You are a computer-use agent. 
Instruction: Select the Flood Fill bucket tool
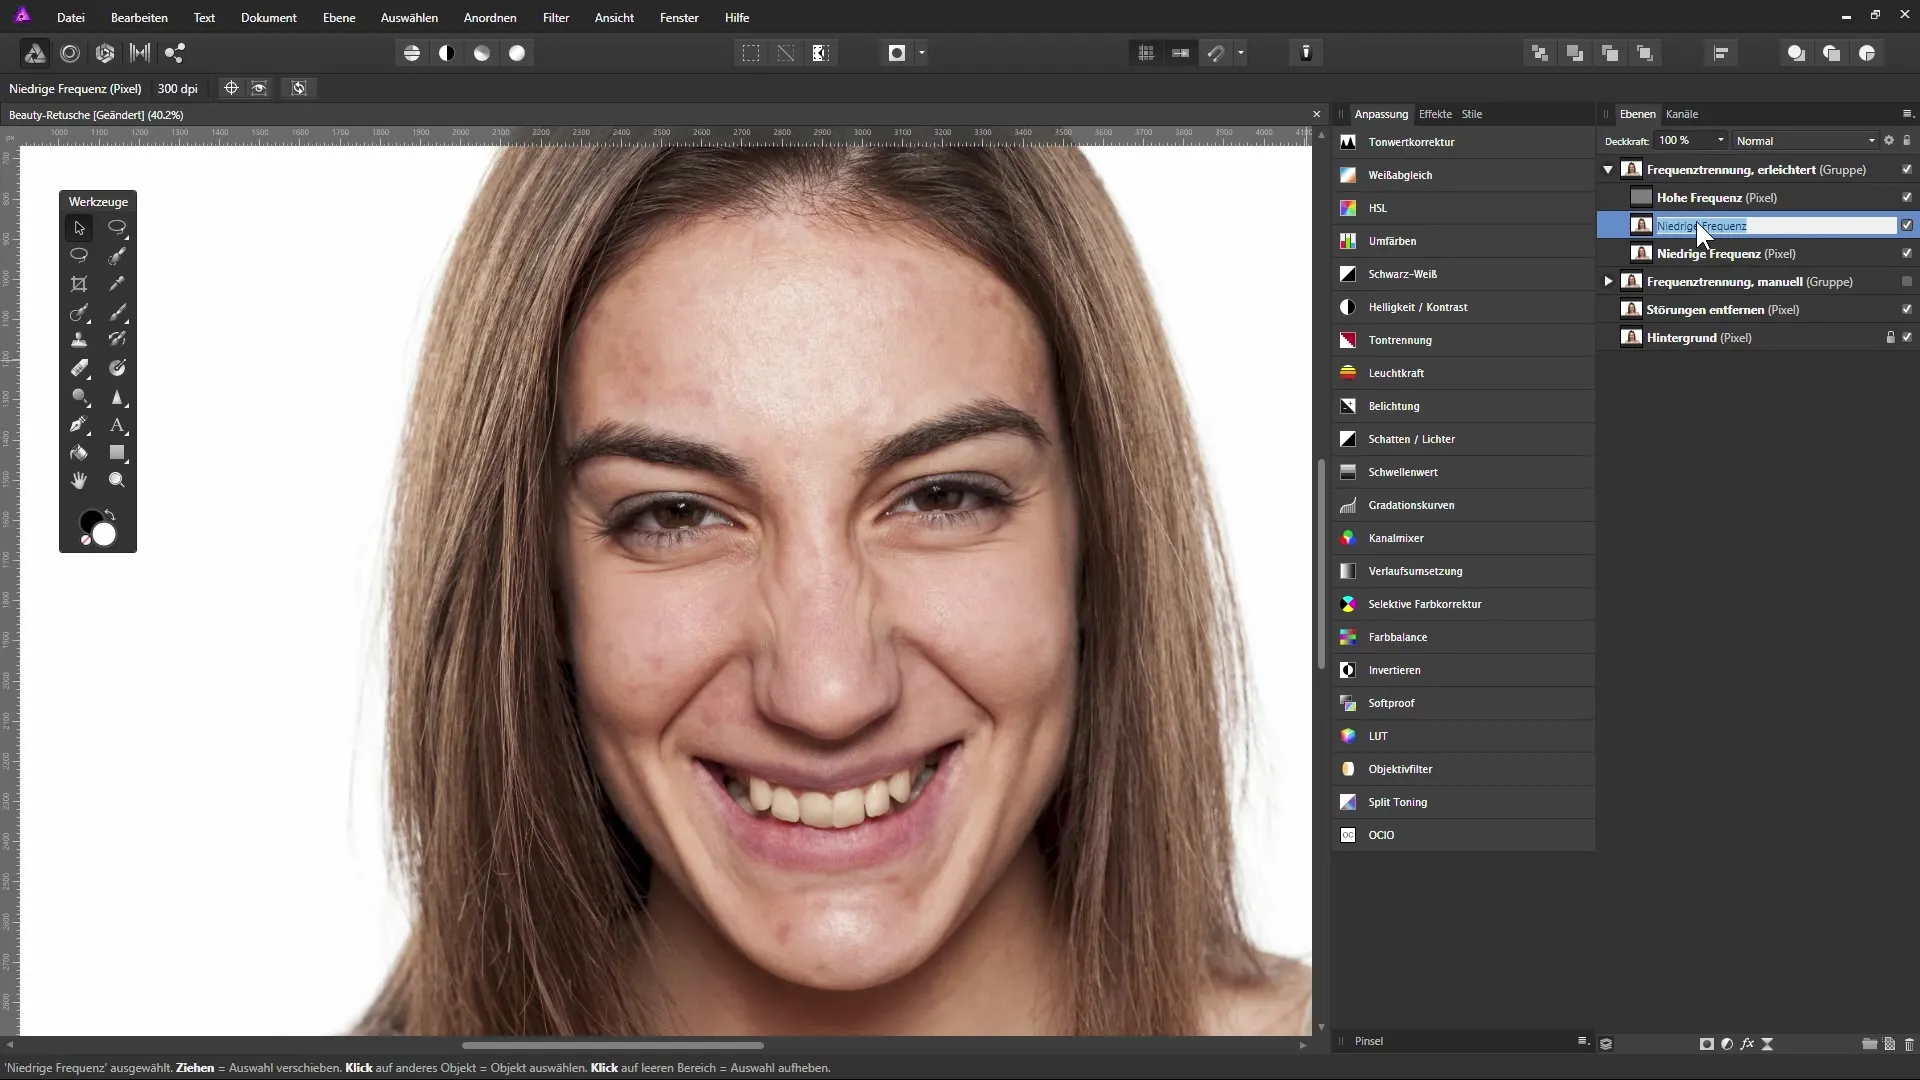pyautogui.click(x=79, y=453)
